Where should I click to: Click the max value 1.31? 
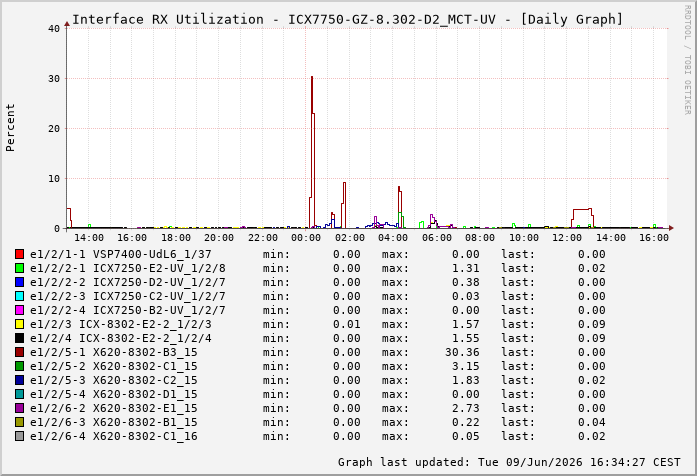pos(466,268)
